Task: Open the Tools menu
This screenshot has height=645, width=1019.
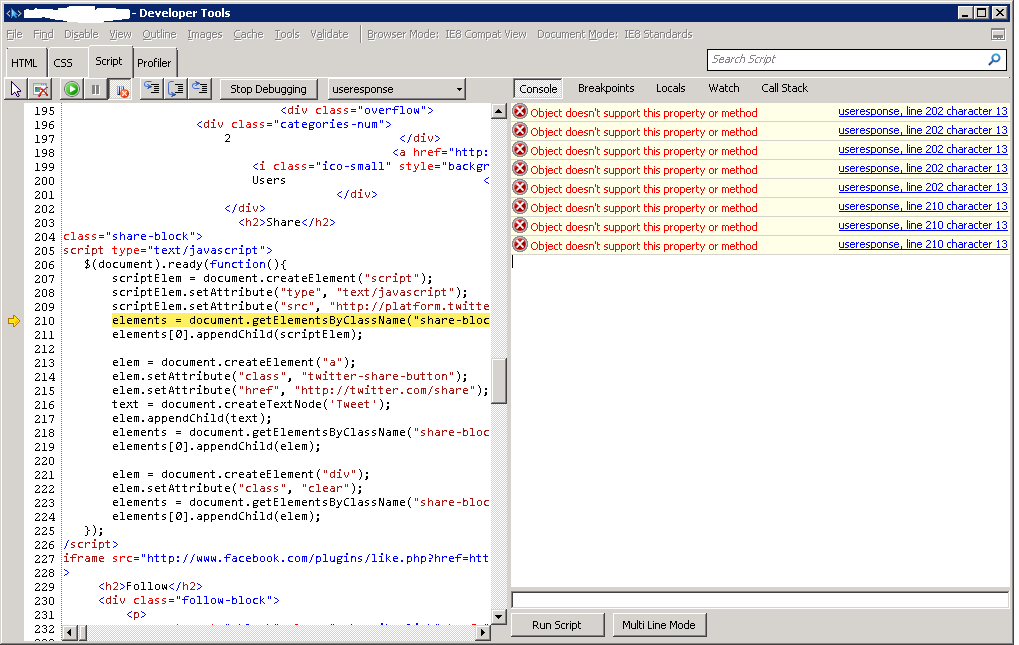Action: (287, 34)
